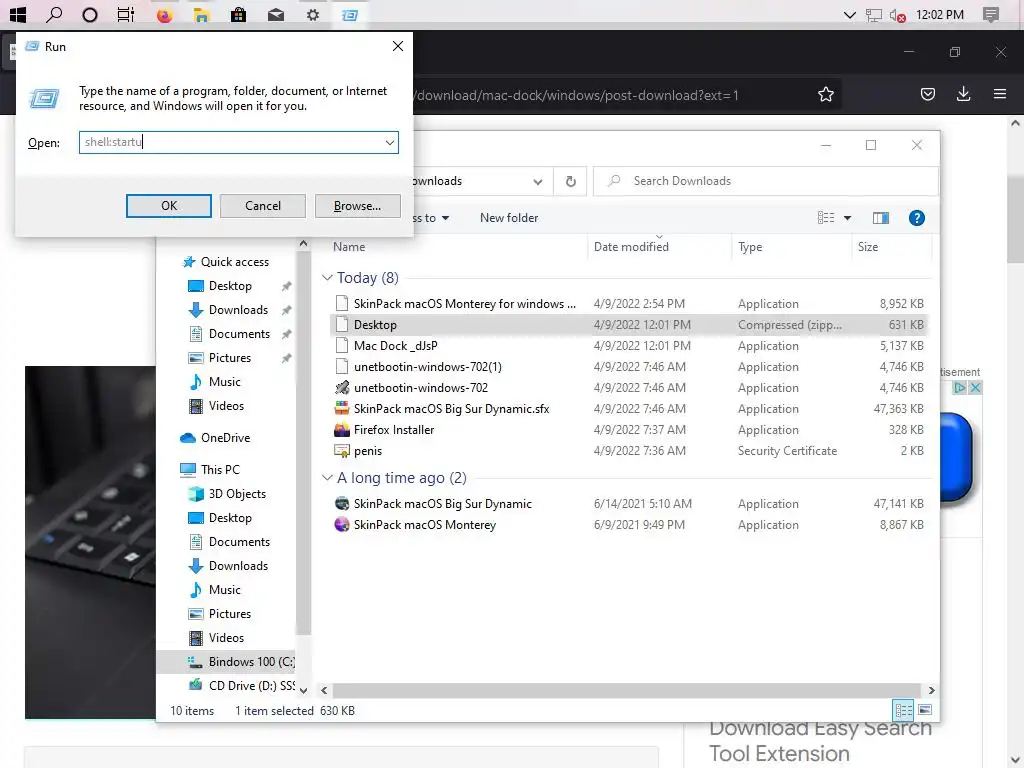Collapse the A long time ago group

(327, 478)
